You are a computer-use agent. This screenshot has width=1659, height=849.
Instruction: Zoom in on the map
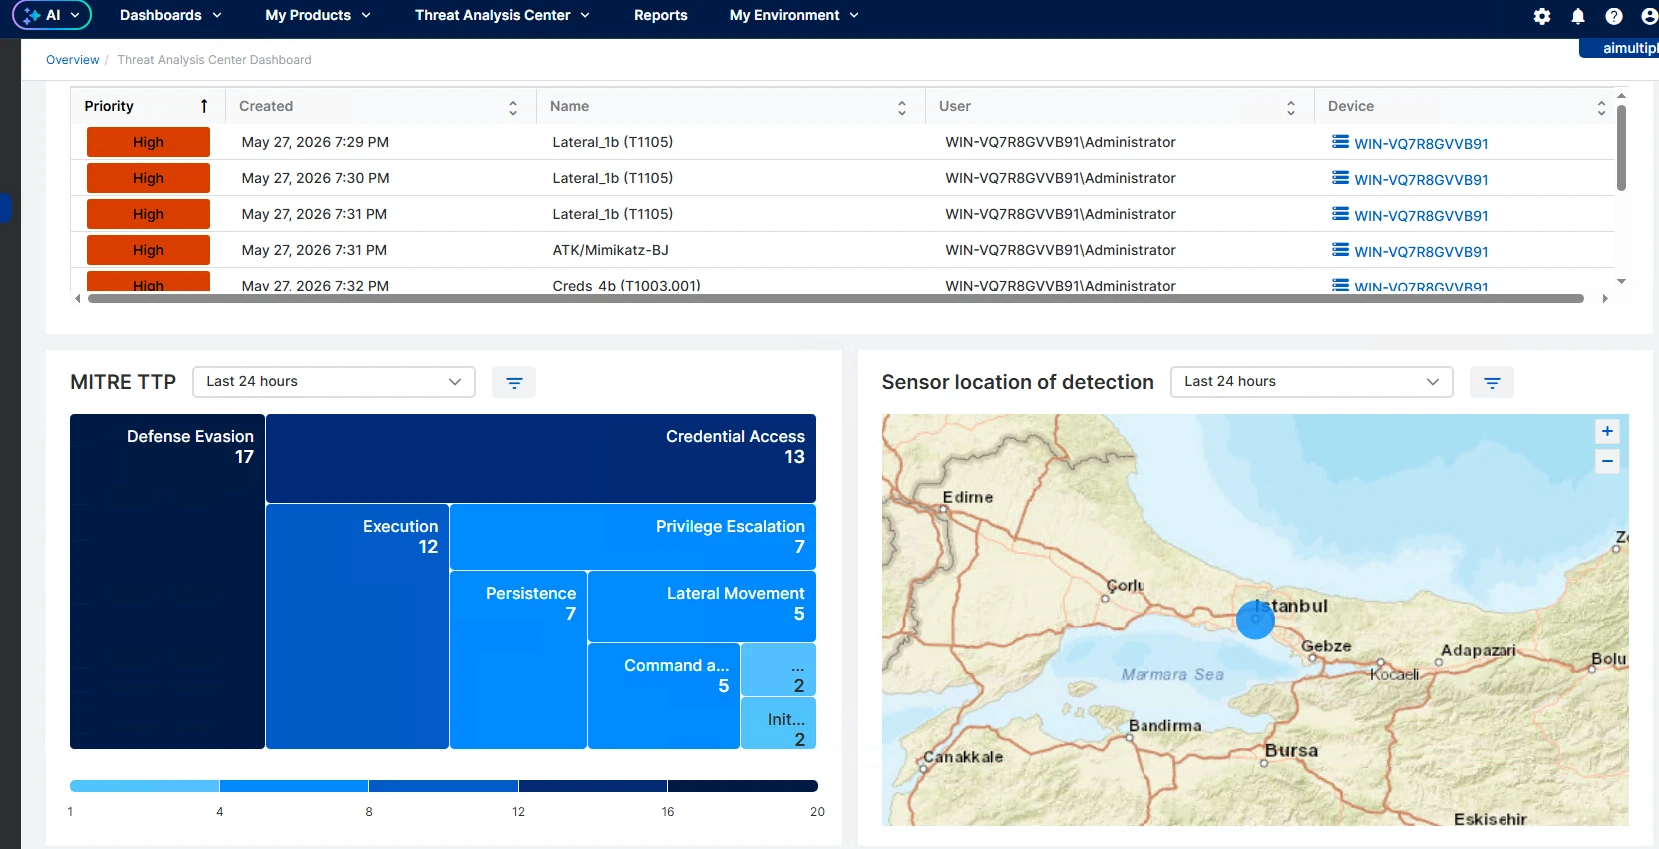(1607, 431)
